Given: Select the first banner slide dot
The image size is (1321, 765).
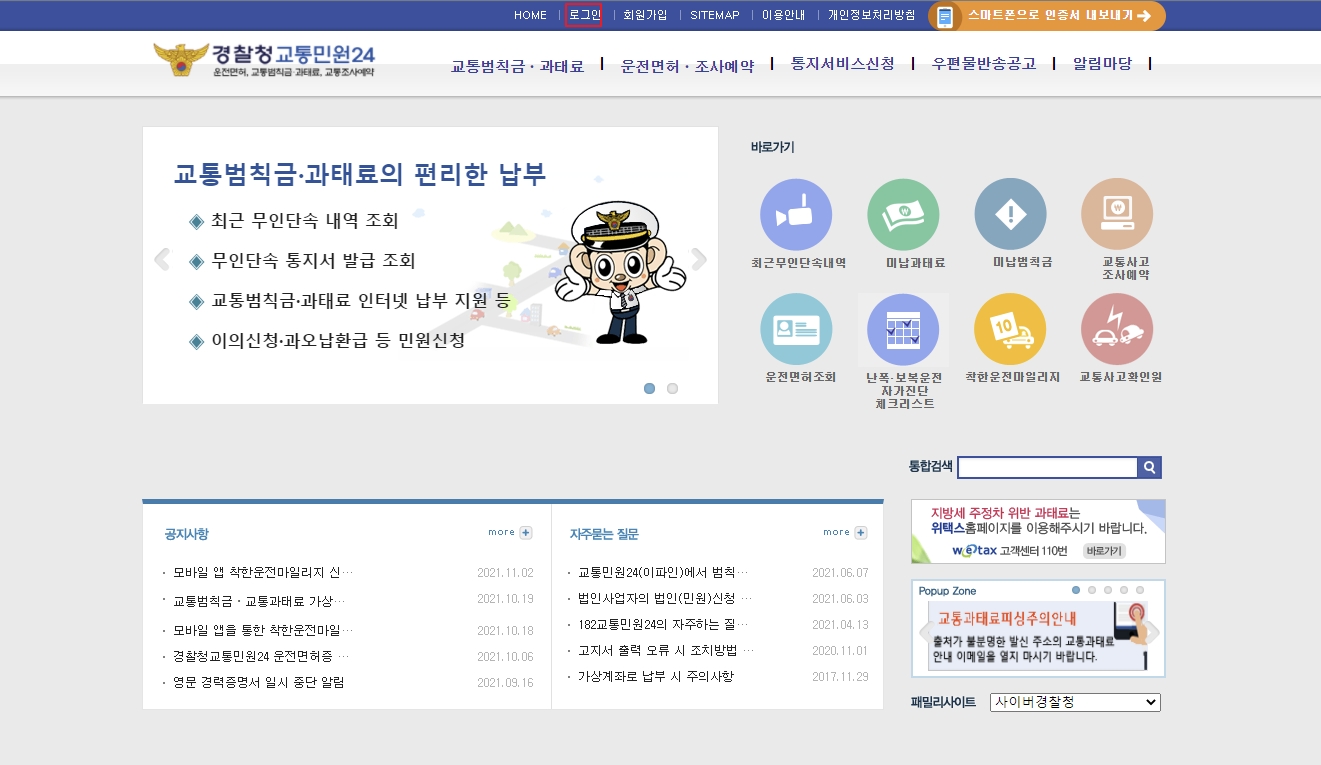Looking at the screenshot, I should [x=650, y=388].
